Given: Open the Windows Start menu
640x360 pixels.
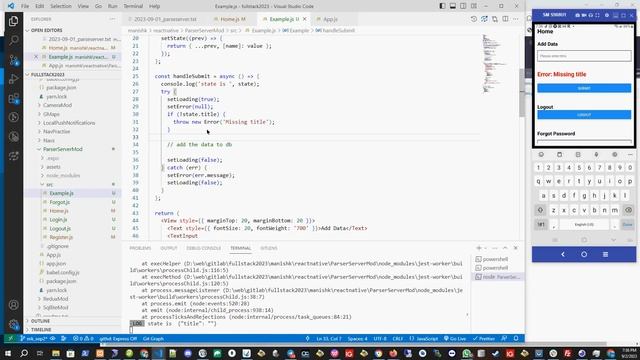Looking at the screenshot, I should 7,353.
